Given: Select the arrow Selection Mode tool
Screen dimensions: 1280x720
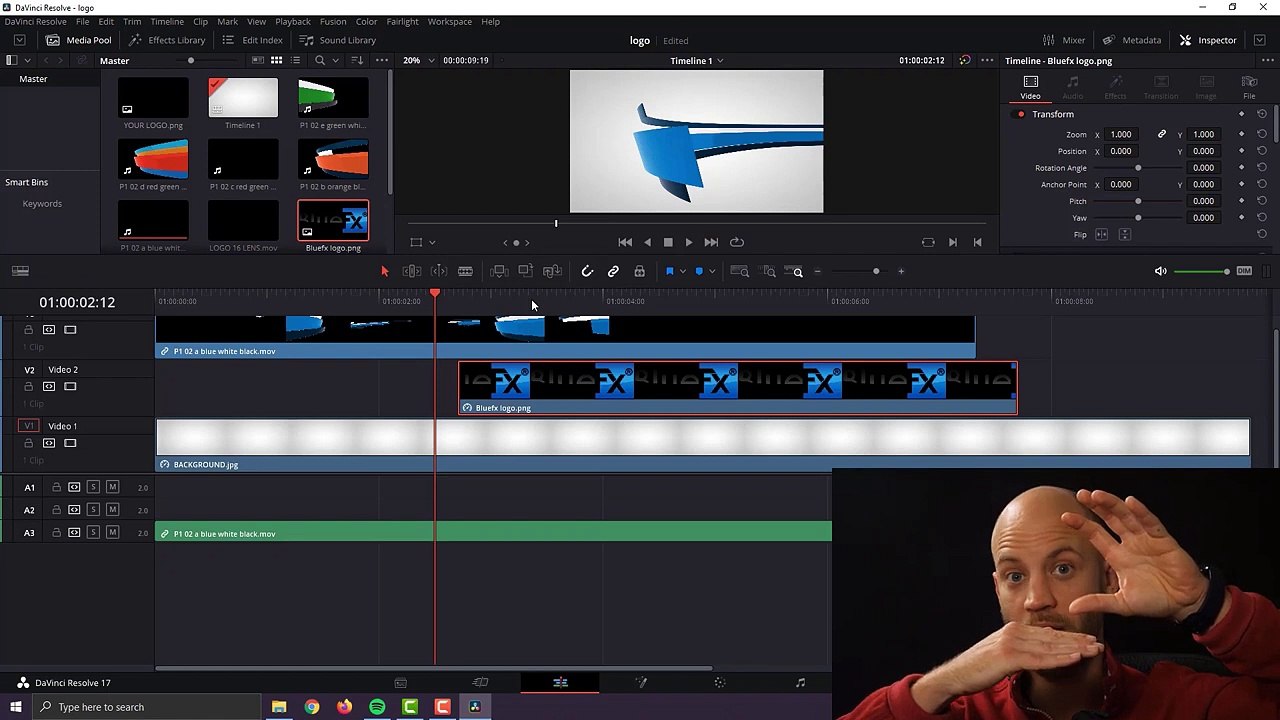Looking at the screenshot, I should (384, 271).
